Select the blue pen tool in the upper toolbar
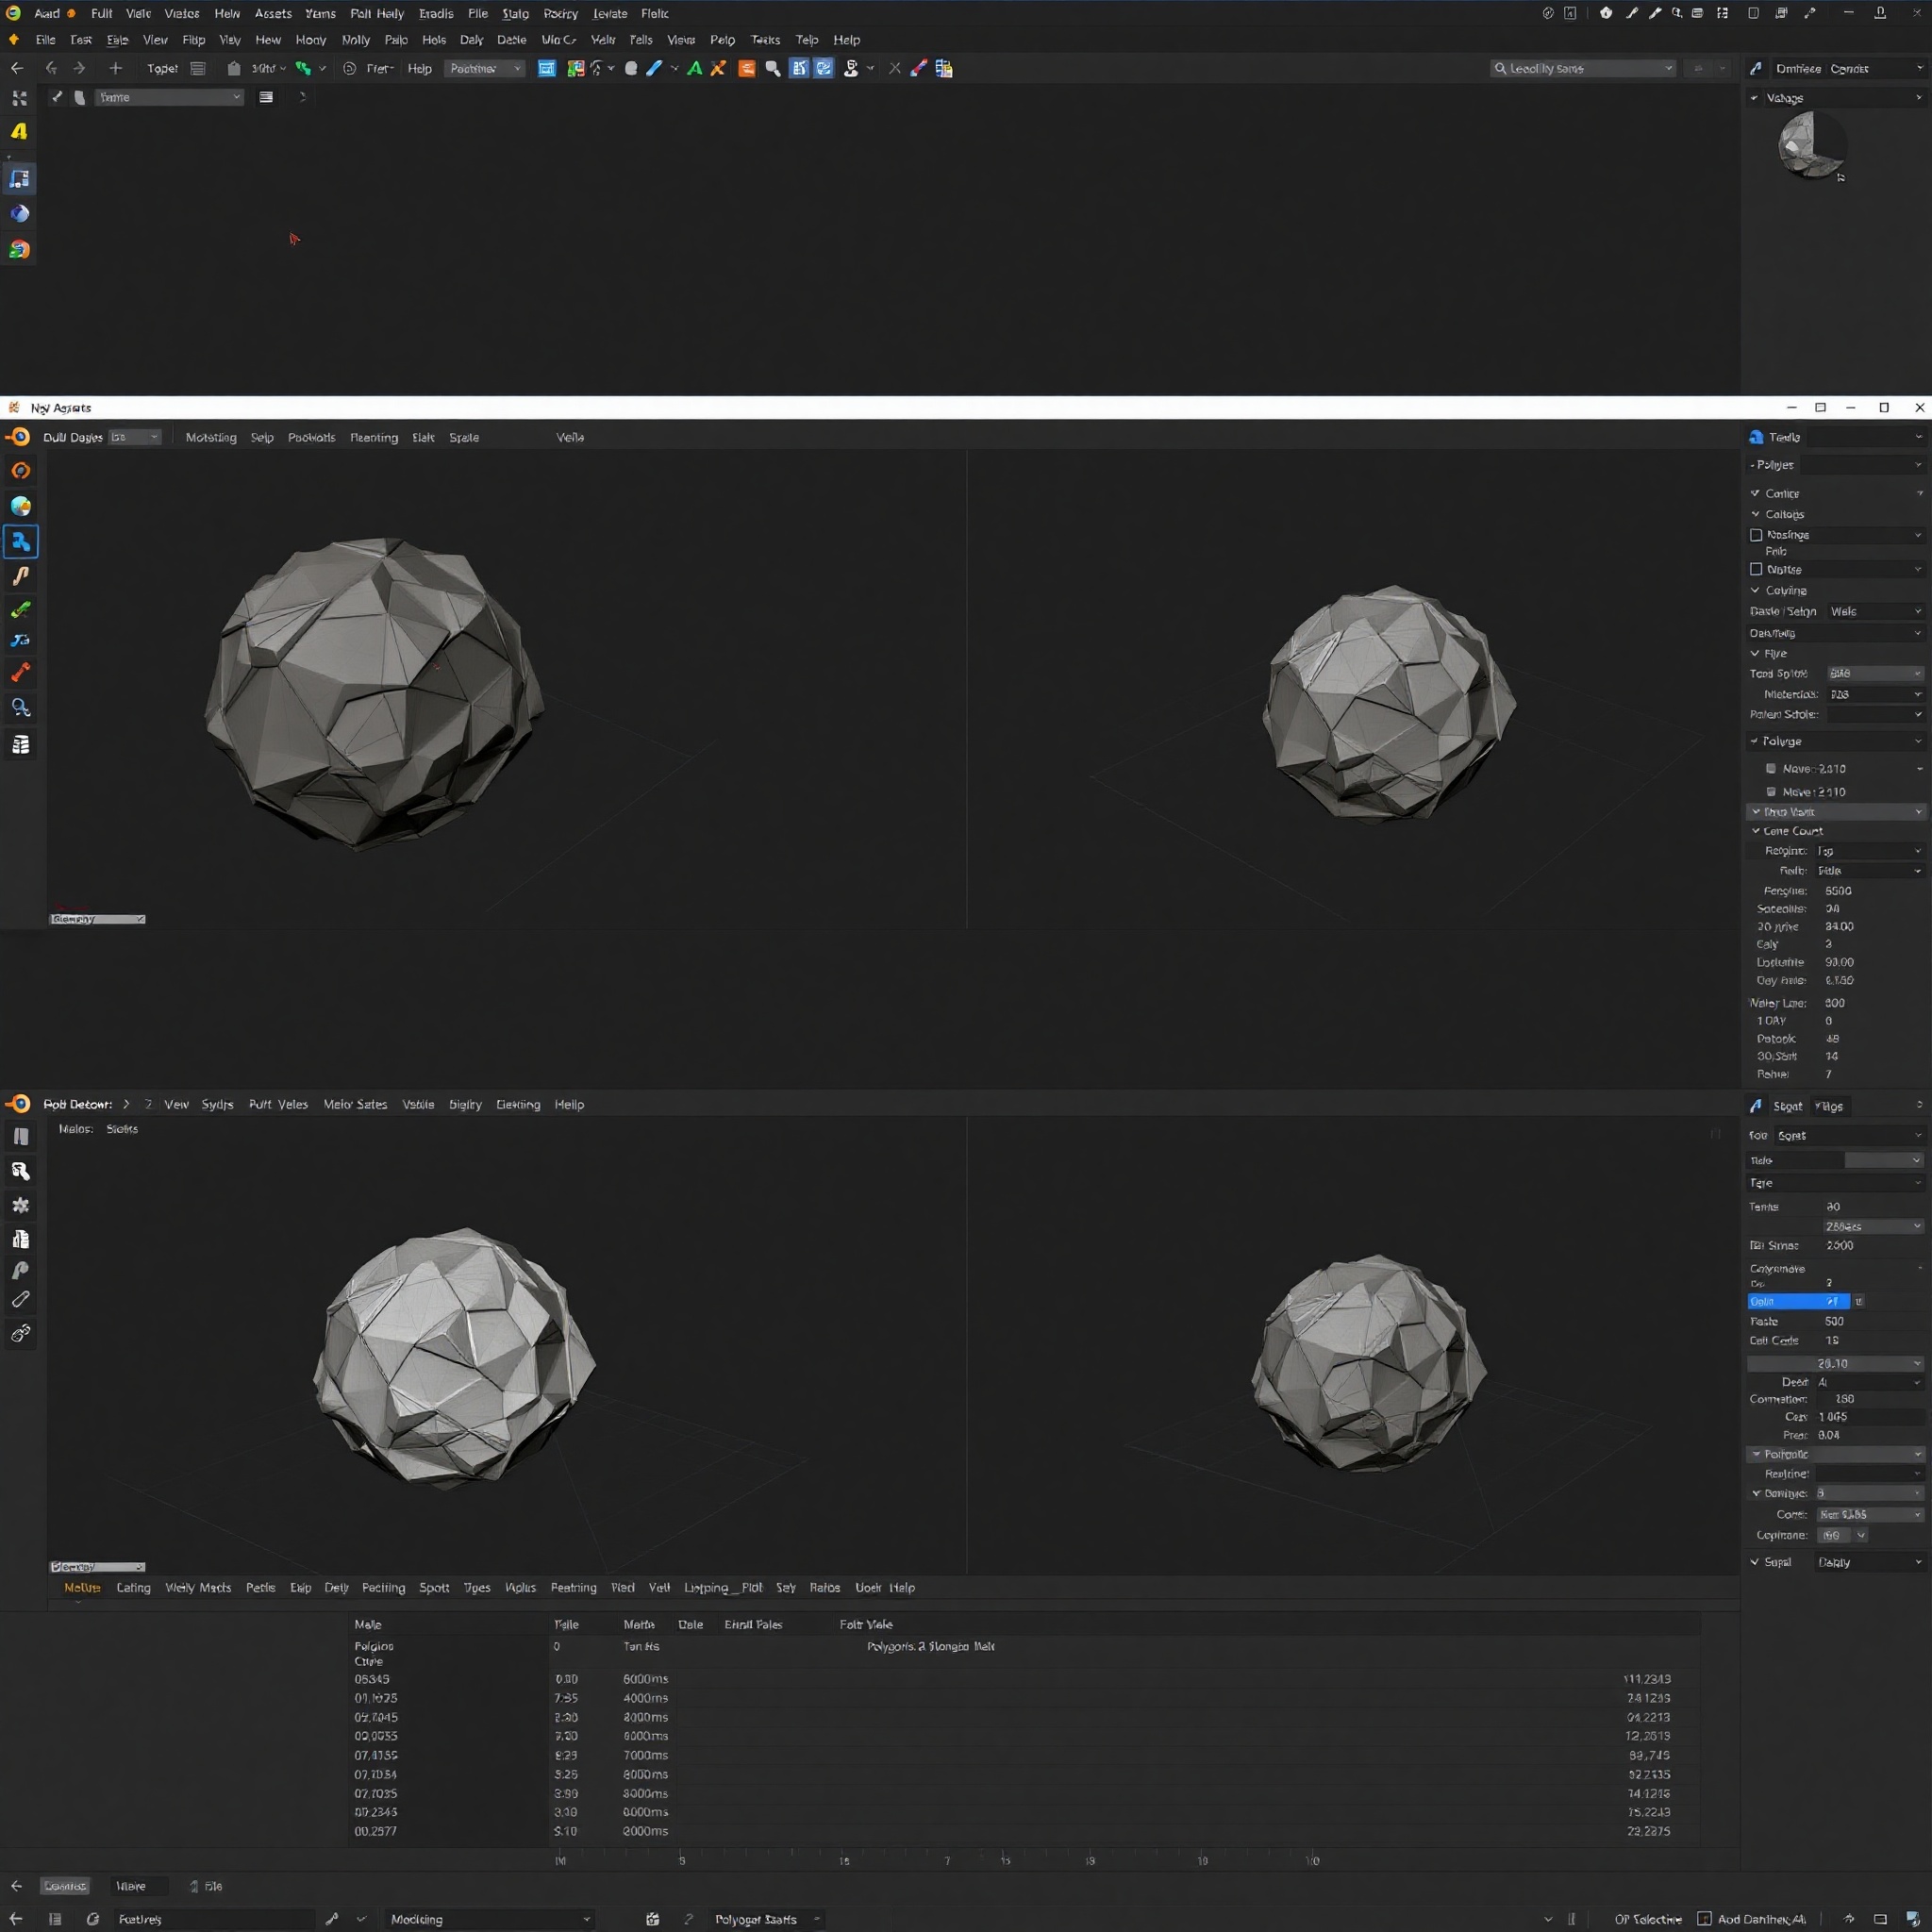 tap(654, 68)
